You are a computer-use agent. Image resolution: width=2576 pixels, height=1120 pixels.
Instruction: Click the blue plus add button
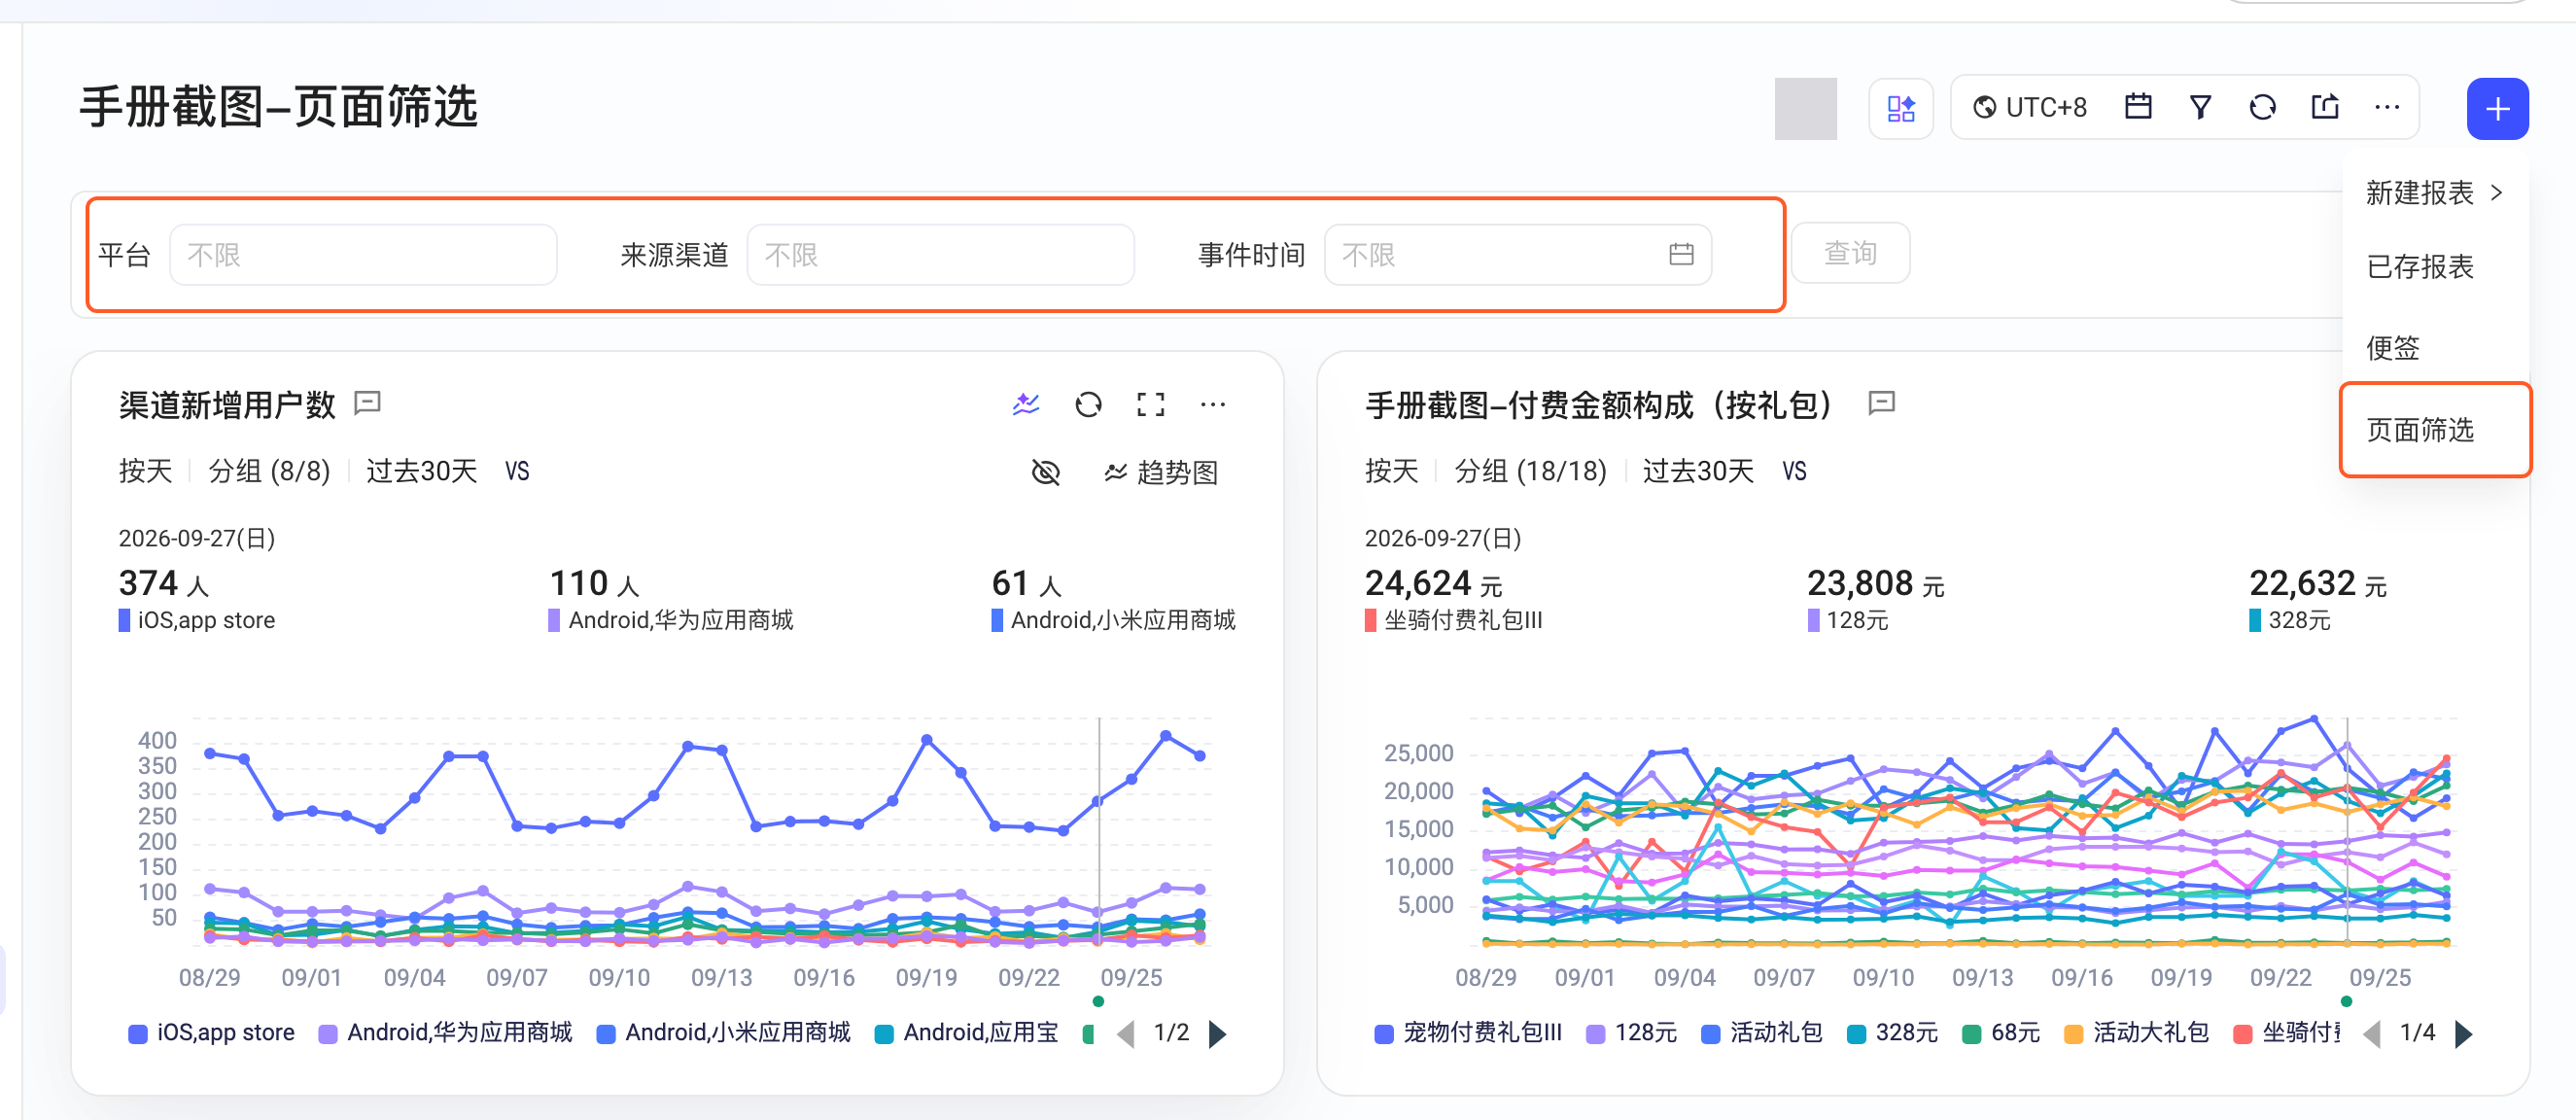click(x=2497, y=108)
